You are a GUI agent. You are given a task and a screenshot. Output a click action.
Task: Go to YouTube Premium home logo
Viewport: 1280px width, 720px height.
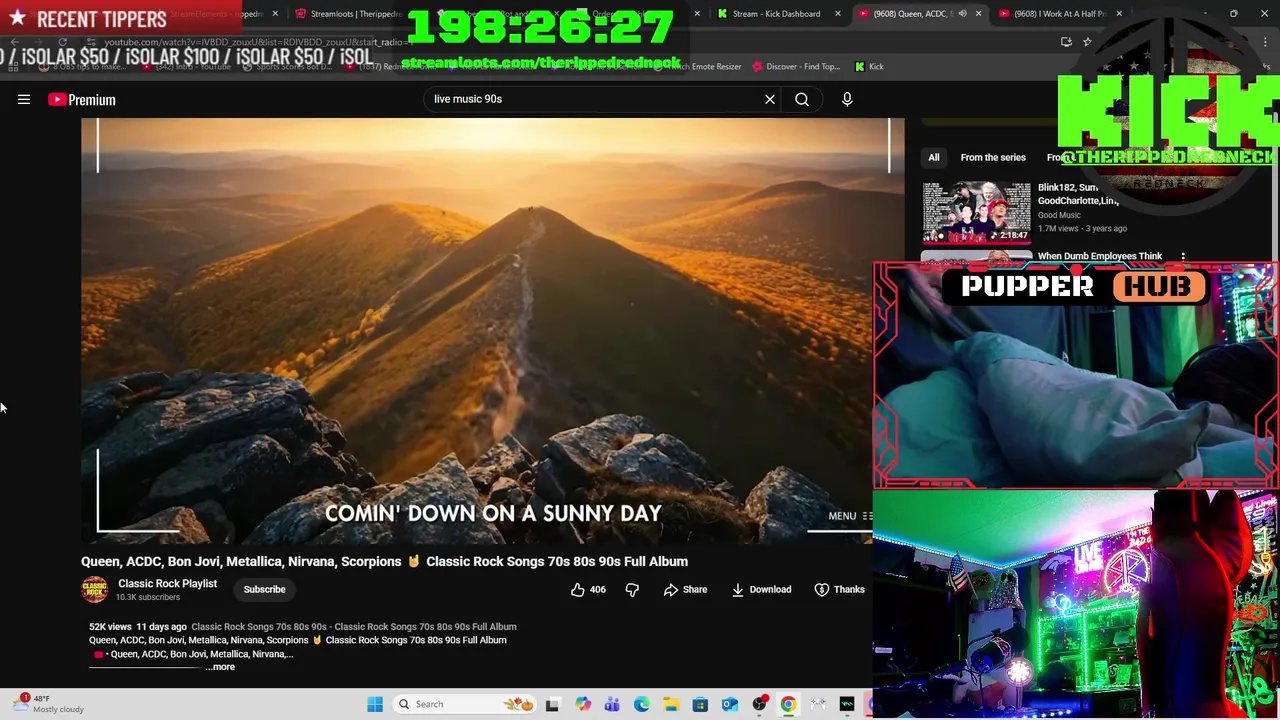(82, 99)
